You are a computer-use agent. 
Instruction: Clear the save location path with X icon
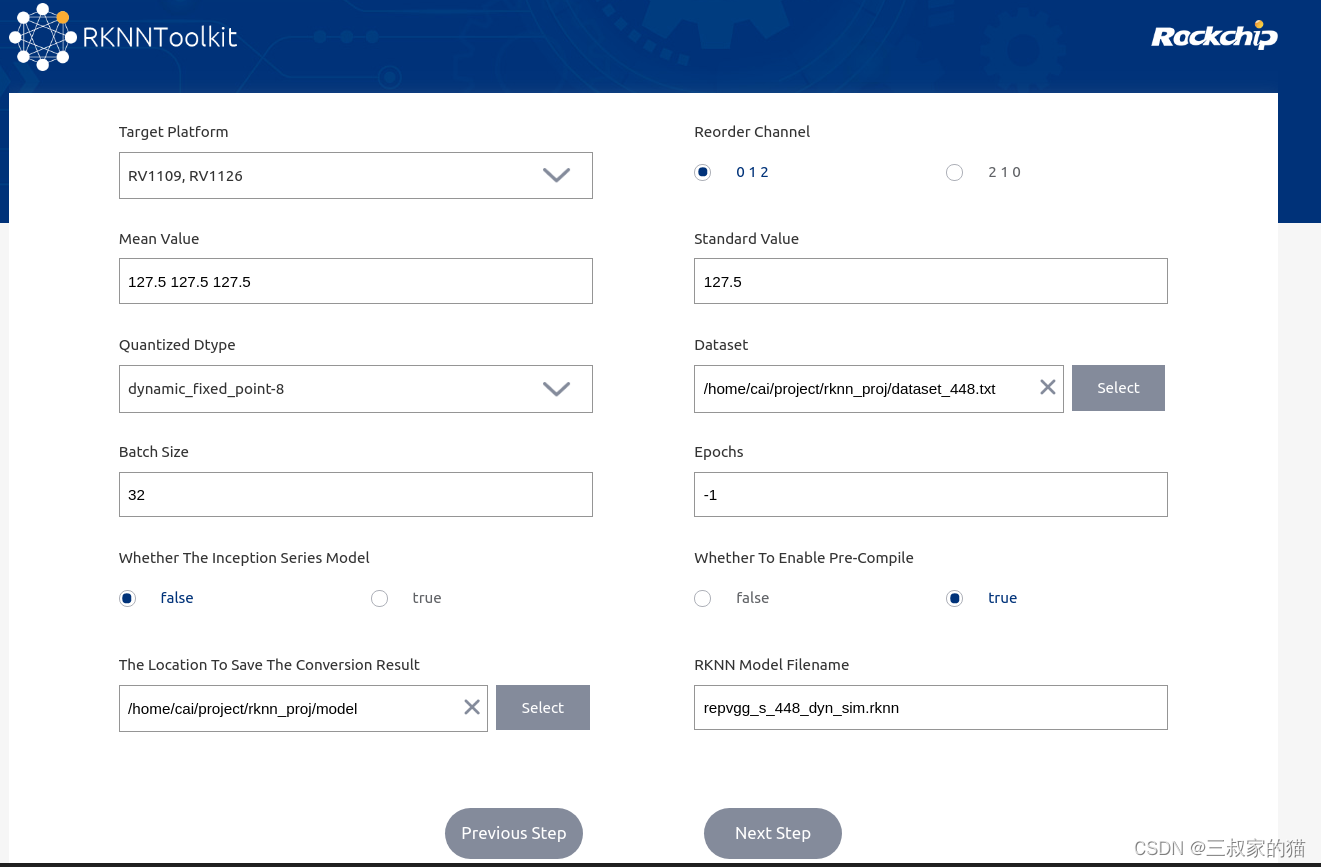pos(472,707)
